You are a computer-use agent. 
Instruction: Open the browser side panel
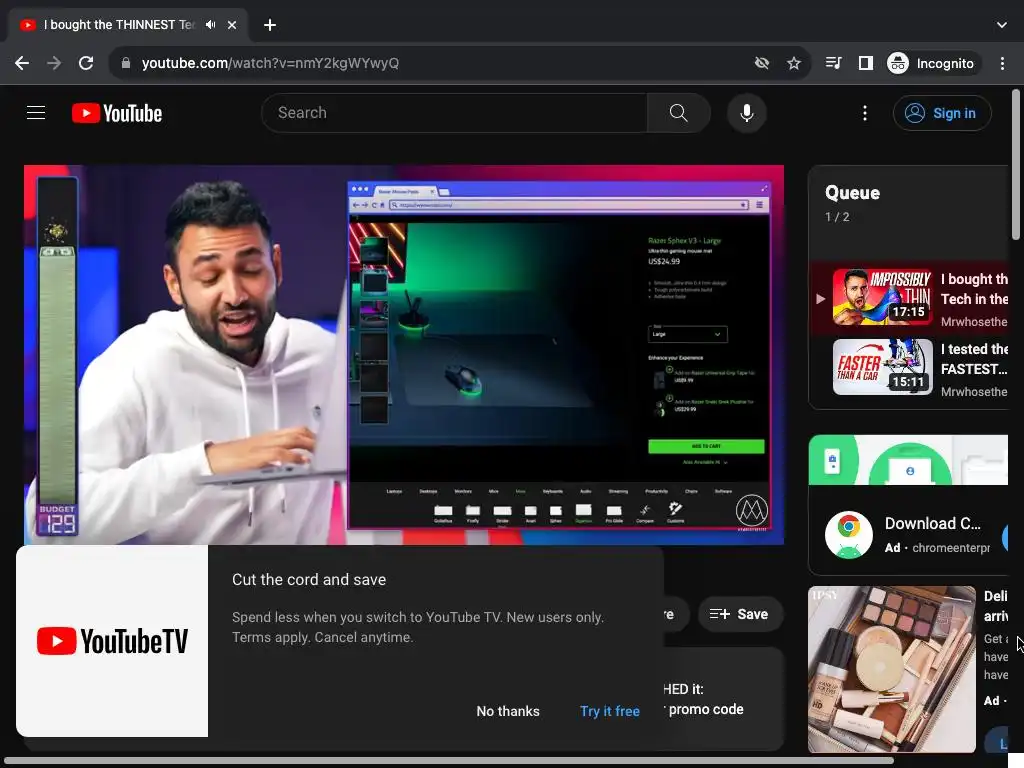click(866, 63)
